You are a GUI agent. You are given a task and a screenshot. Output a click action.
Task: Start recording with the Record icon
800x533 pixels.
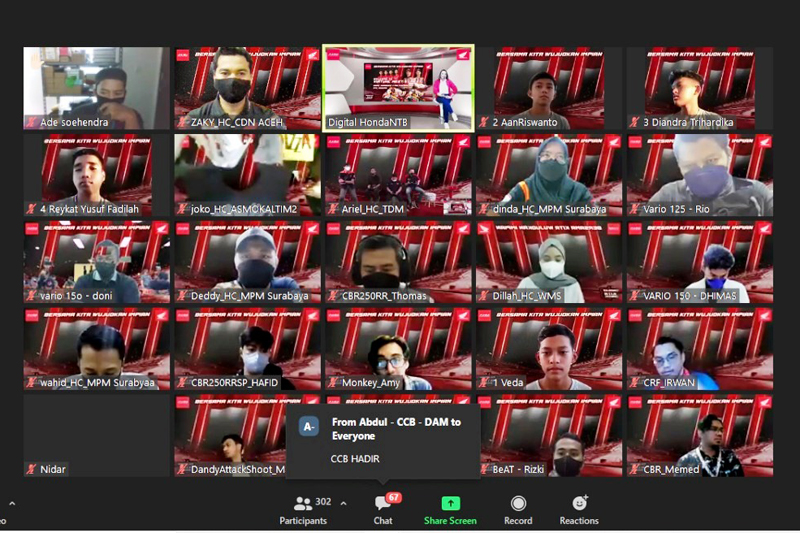(x=518, y=503)
